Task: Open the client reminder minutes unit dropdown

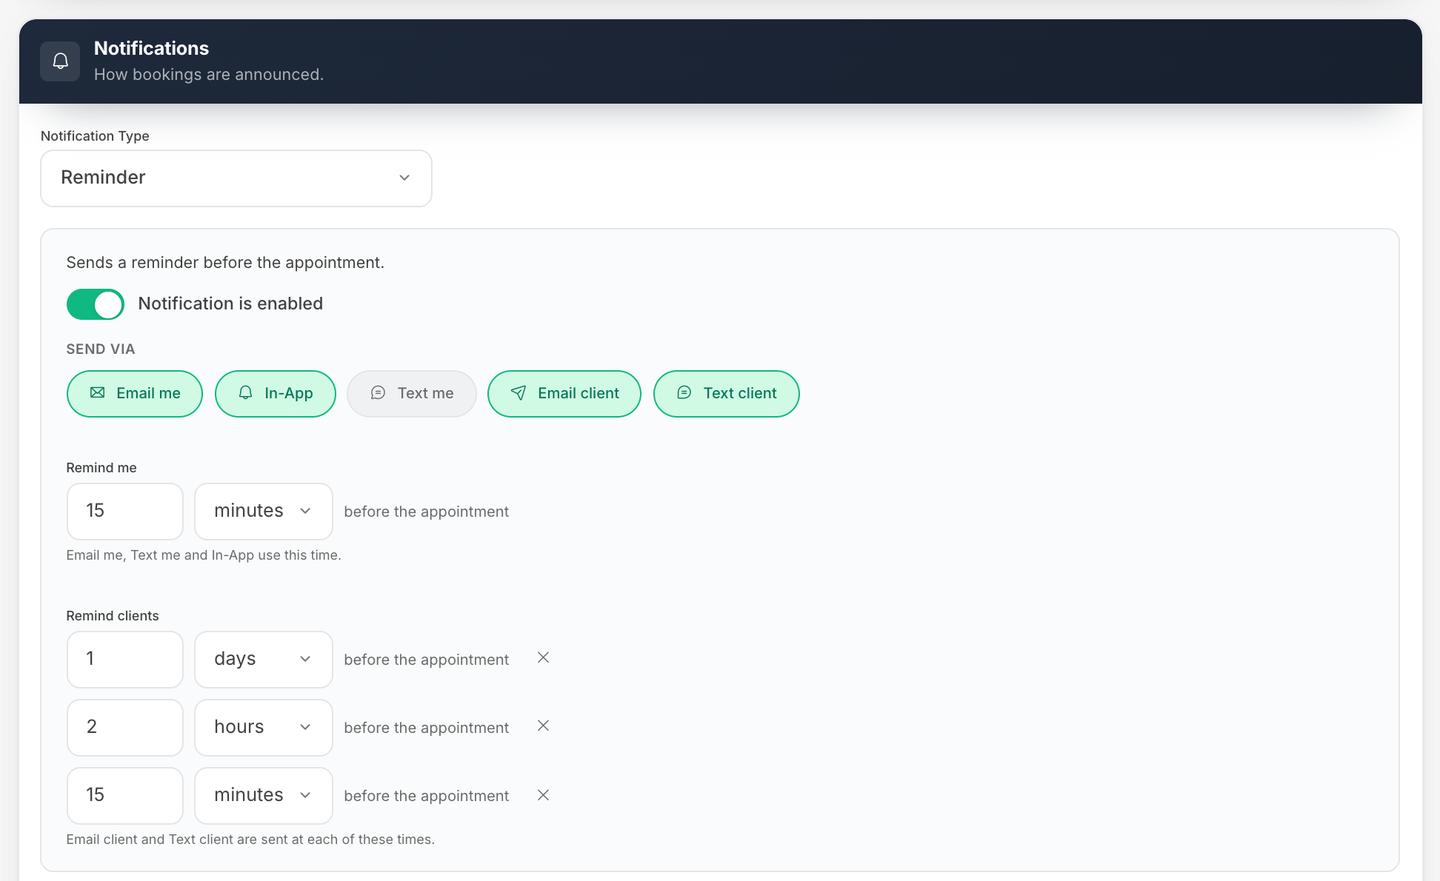Action: point(263,795)
